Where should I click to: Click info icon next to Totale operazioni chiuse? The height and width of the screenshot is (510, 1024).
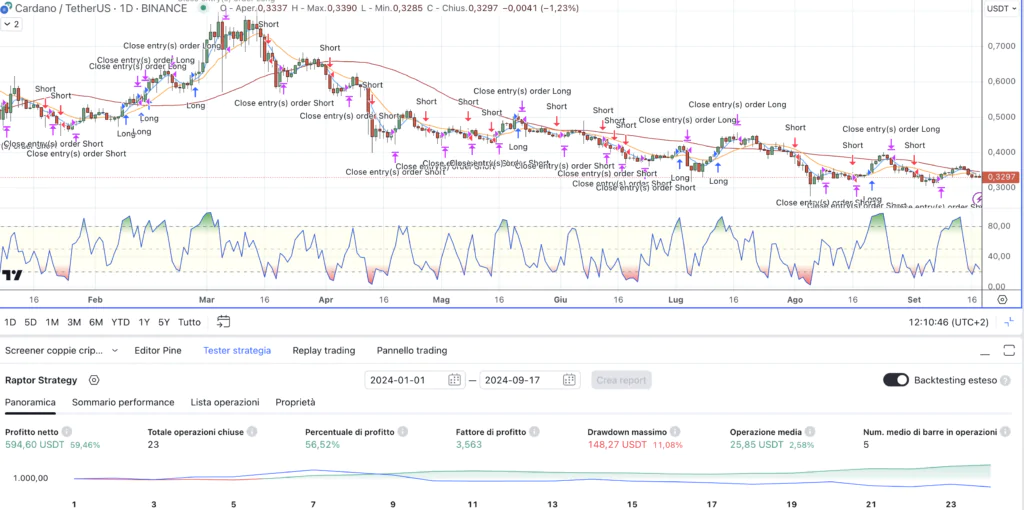click(252, 432)
